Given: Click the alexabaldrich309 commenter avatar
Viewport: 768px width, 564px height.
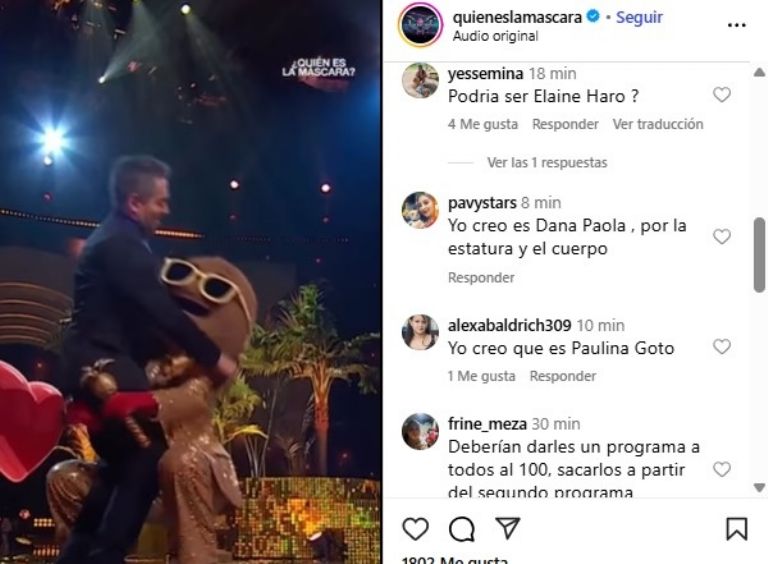Looking at the screenshot, I should click(x=420, y=332).
